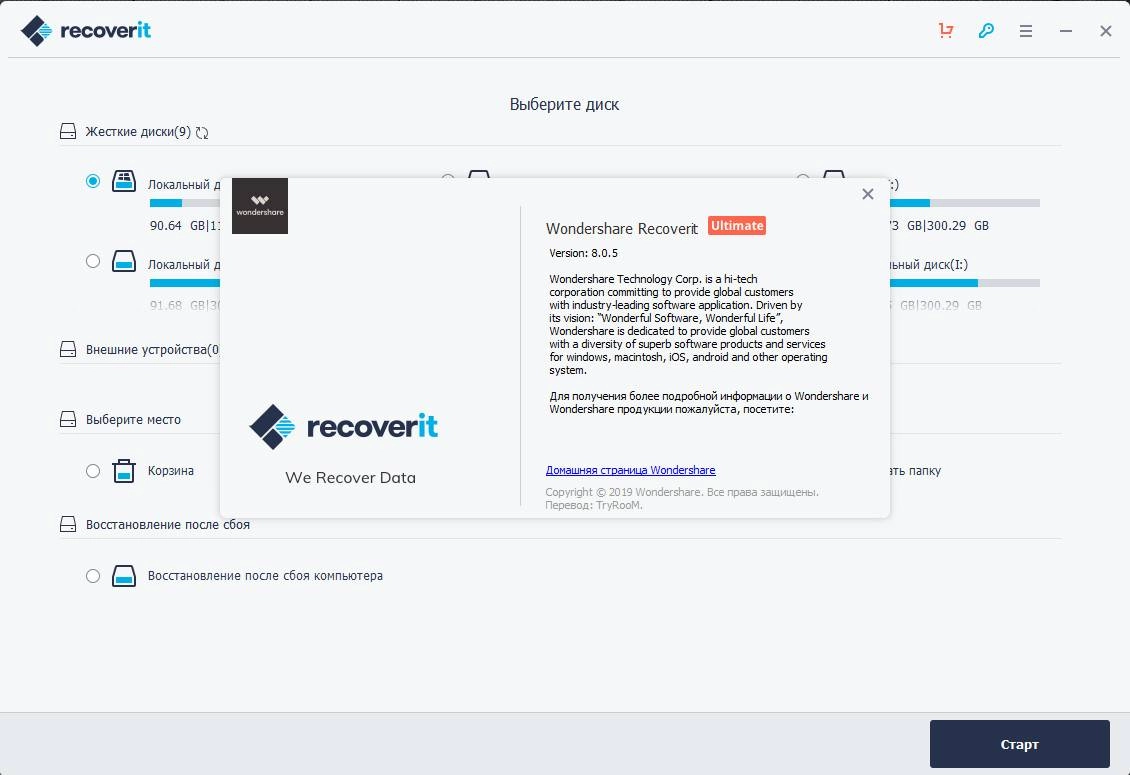The height and width of the screenshot is (775, 1130).
Task: Click the disk (I:) usage bar
Action: pyautogui.click(x=965, y=283)
